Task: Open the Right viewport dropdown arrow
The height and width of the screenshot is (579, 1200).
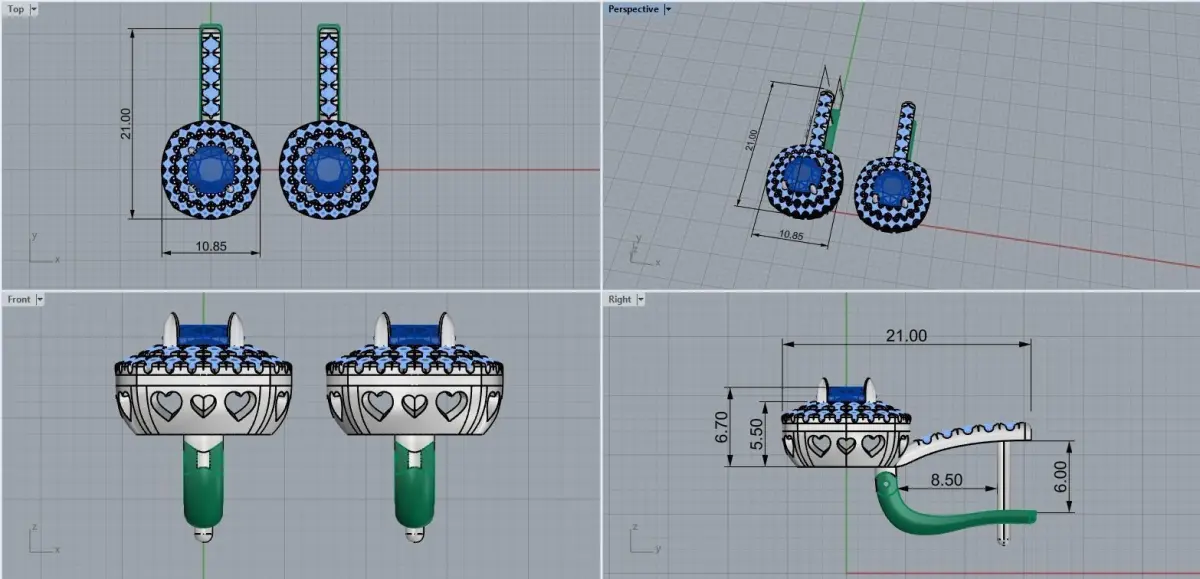Action: [x=640, y=299]
